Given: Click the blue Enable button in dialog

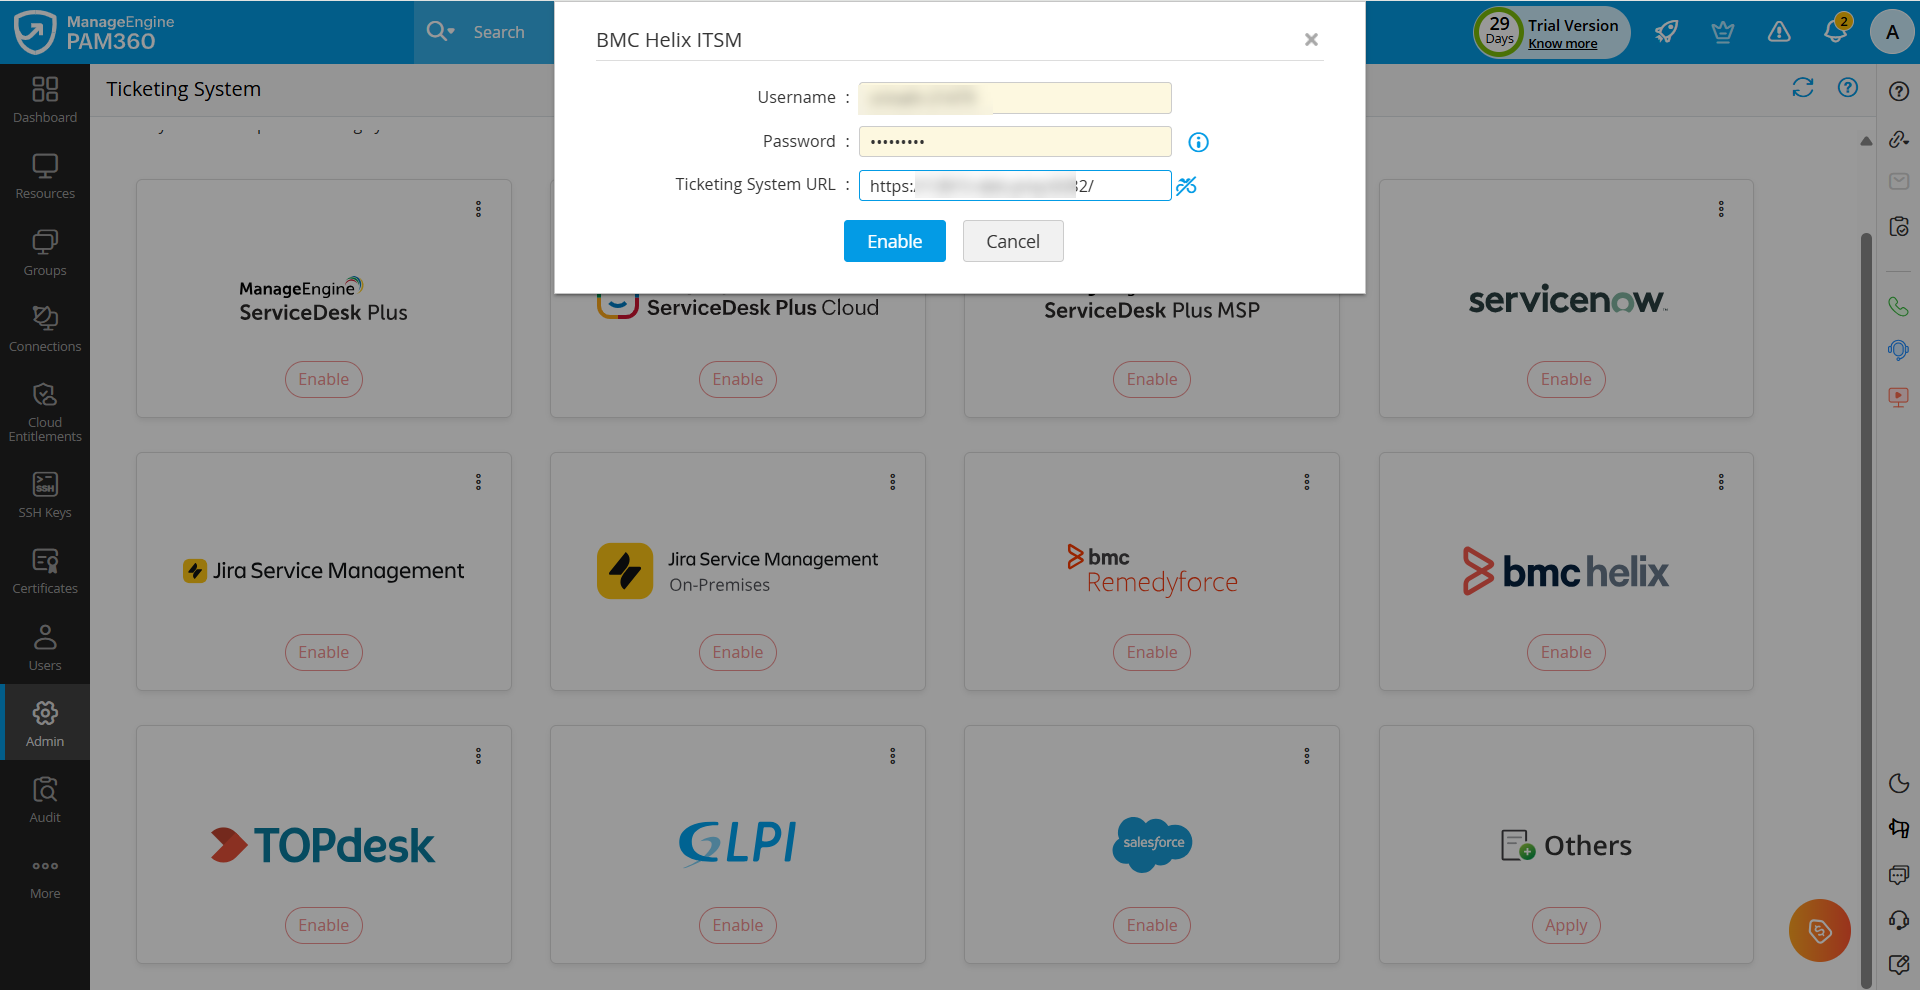Looking at the screenshot, I should tap(895, 241).
